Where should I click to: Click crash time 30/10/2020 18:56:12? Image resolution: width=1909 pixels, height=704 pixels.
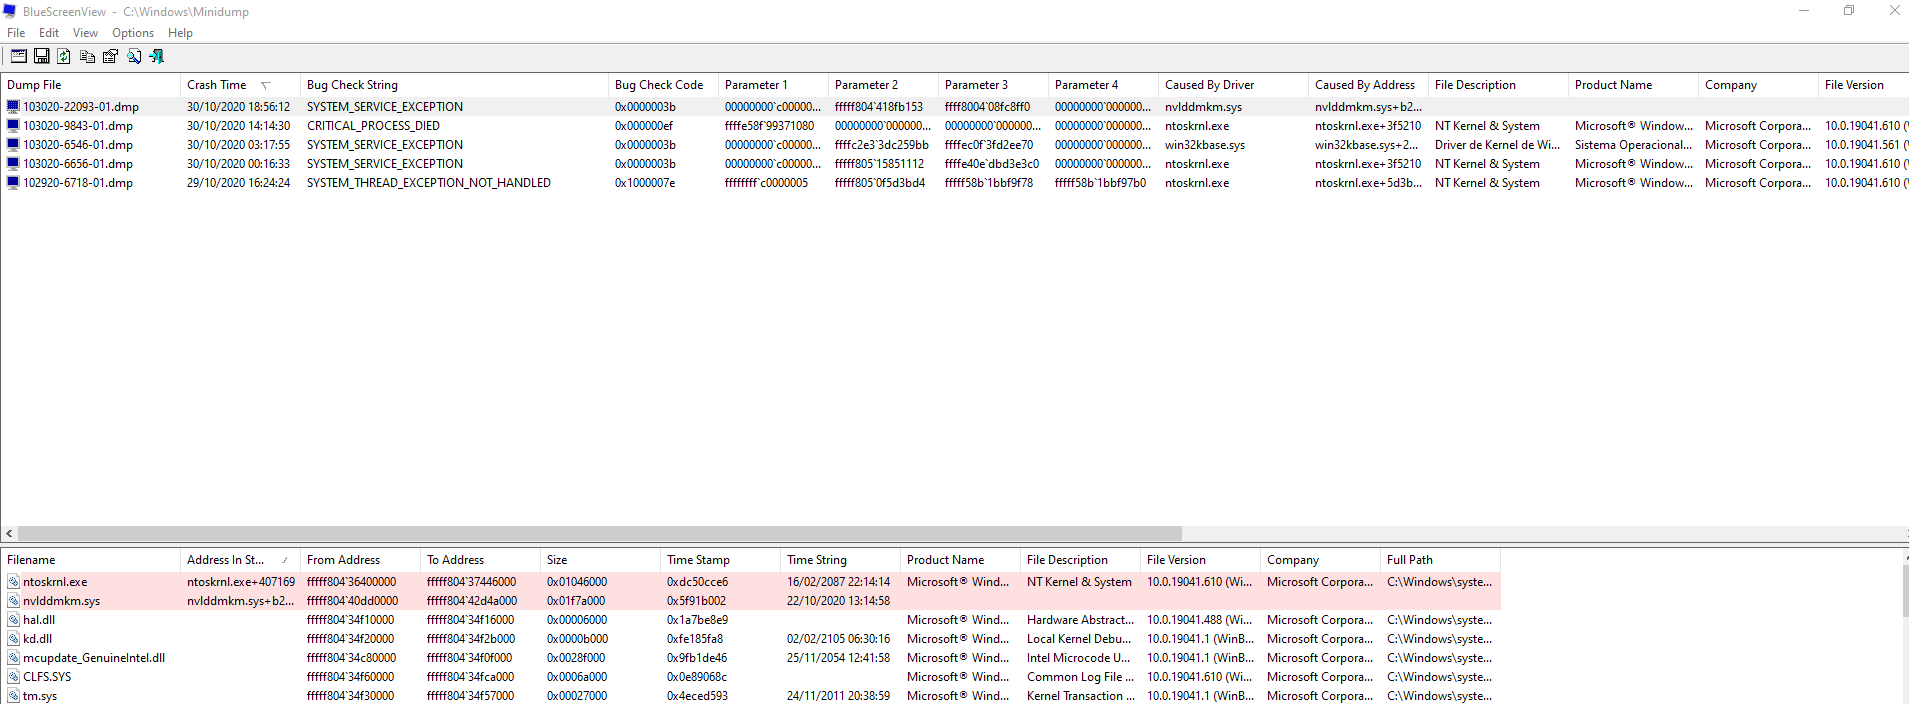tap(238, 107)
